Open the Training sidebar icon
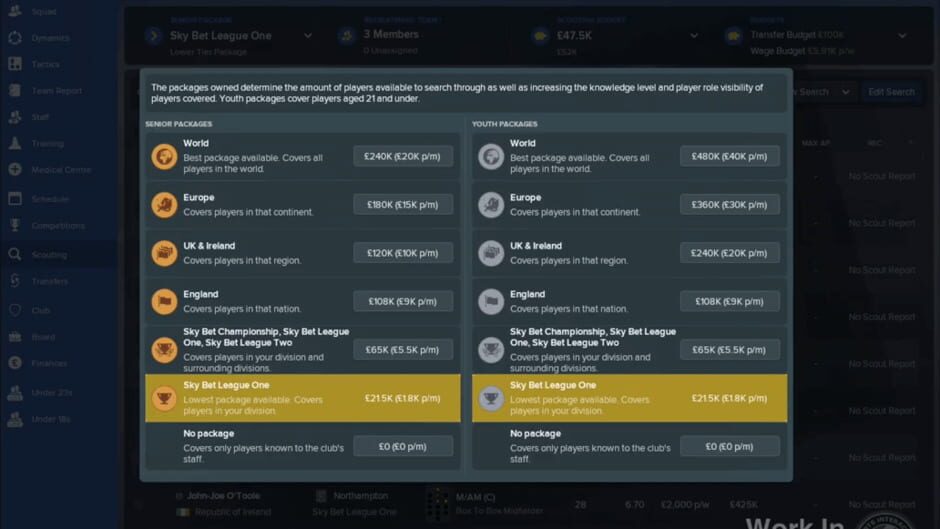Image resolution: width=940 pixels, height=529 pixels. (x=15, y=143)
